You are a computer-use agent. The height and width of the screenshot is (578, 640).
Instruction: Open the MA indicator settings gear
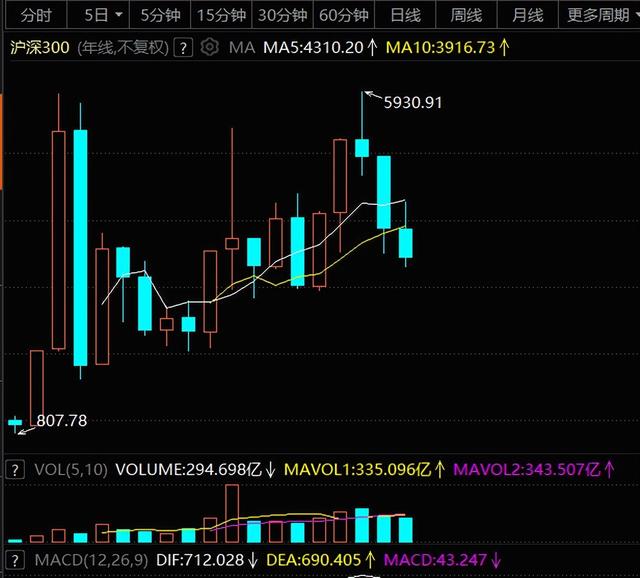(210, 47)
